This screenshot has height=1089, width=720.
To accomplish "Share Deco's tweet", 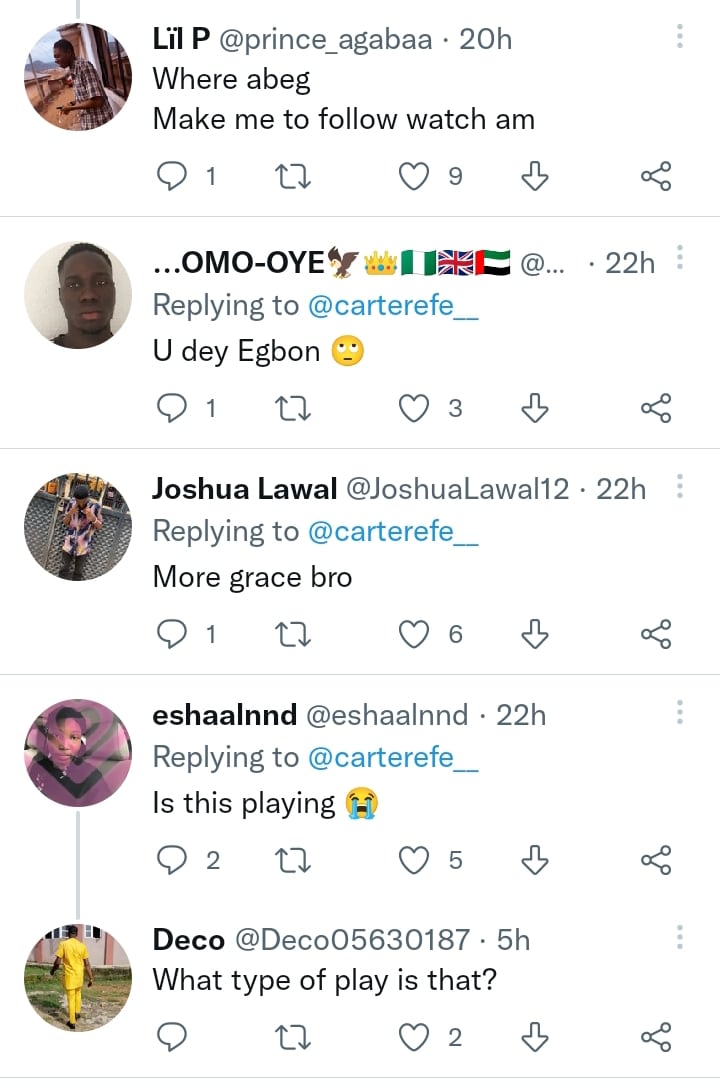I will click(x=655, y=1038).
